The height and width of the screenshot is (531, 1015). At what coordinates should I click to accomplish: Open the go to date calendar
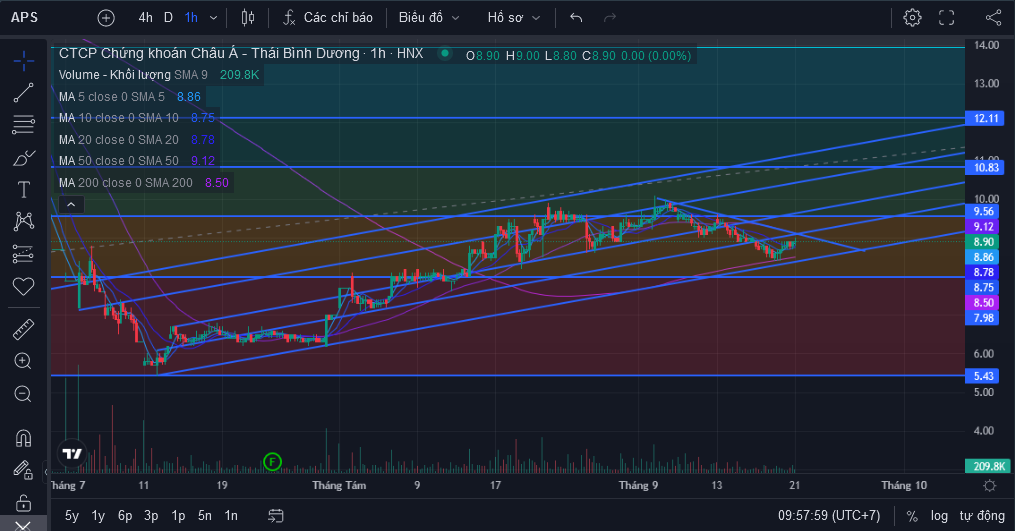coord(276,515)
